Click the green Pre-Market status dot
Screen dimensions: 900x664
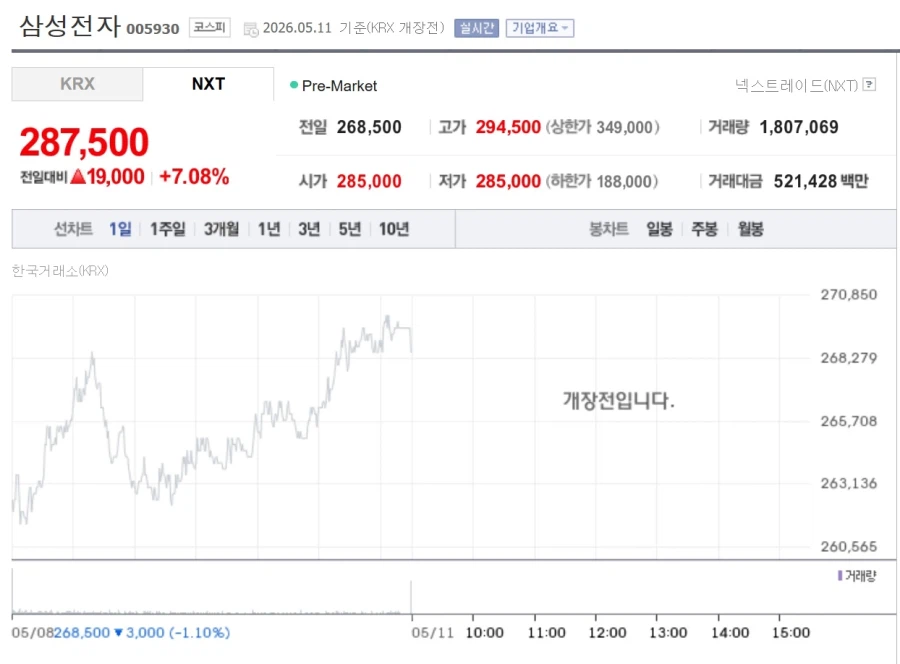[294, 85]
